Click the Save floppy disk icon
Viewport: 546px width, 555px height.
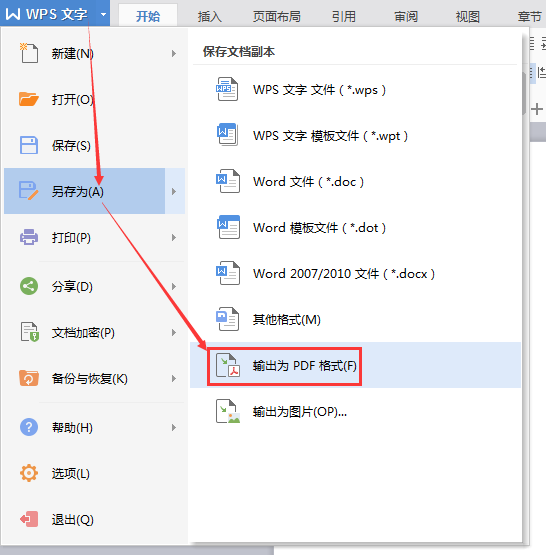pyautogui.click(x=29, y=145)
